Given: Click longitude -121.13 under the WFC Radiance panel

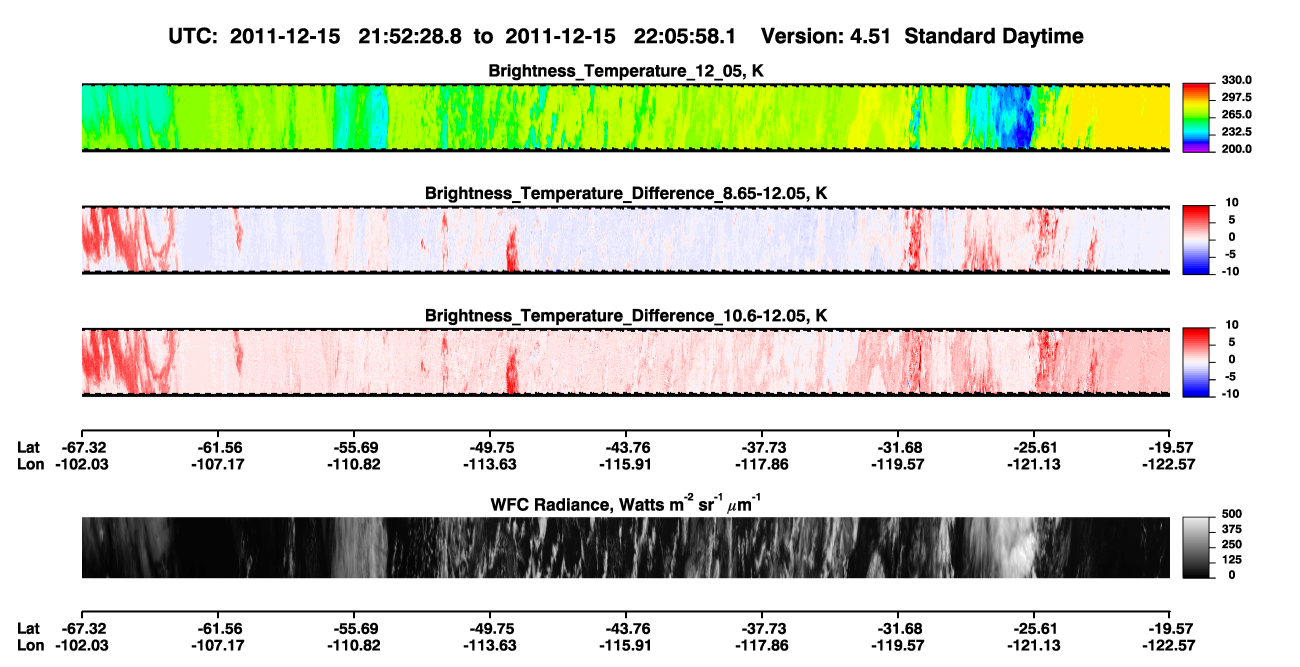Looking at the screenshot, I should point(1035,646).
